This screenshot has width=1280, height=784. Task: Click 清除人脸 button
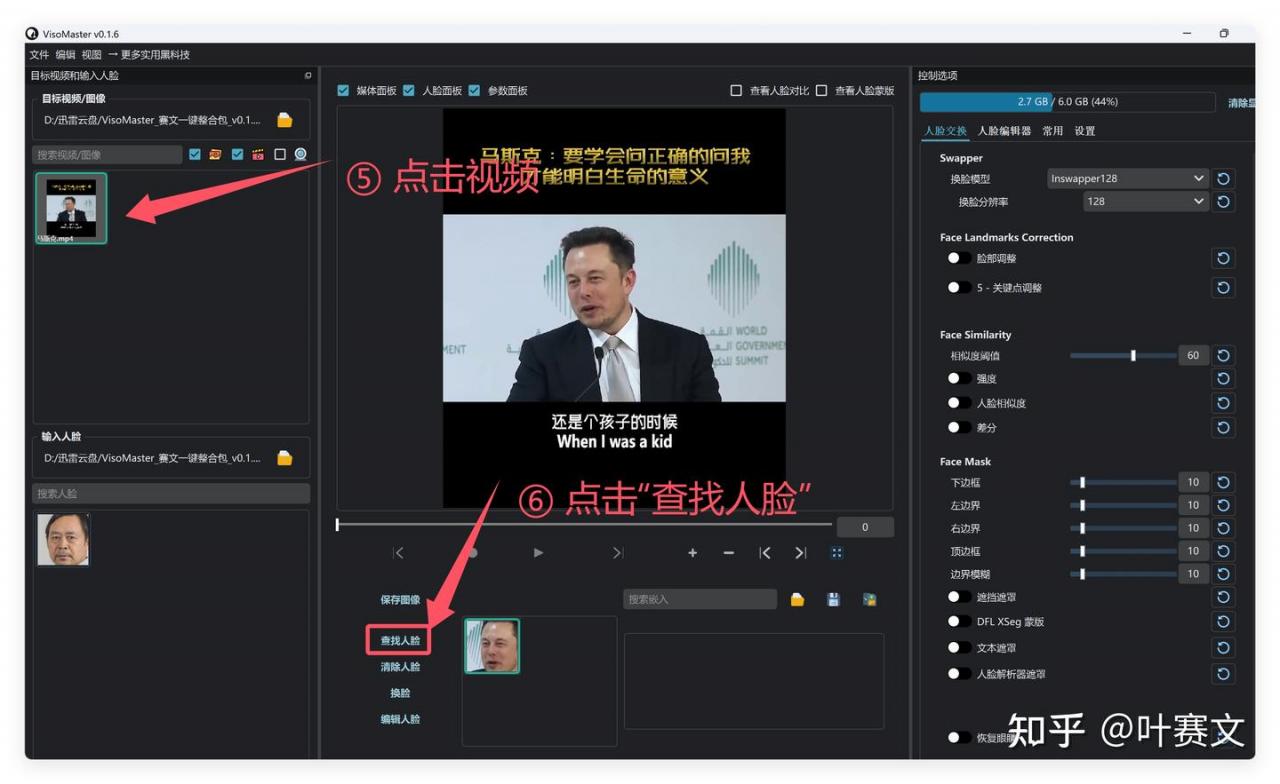(x=400, y=666)
